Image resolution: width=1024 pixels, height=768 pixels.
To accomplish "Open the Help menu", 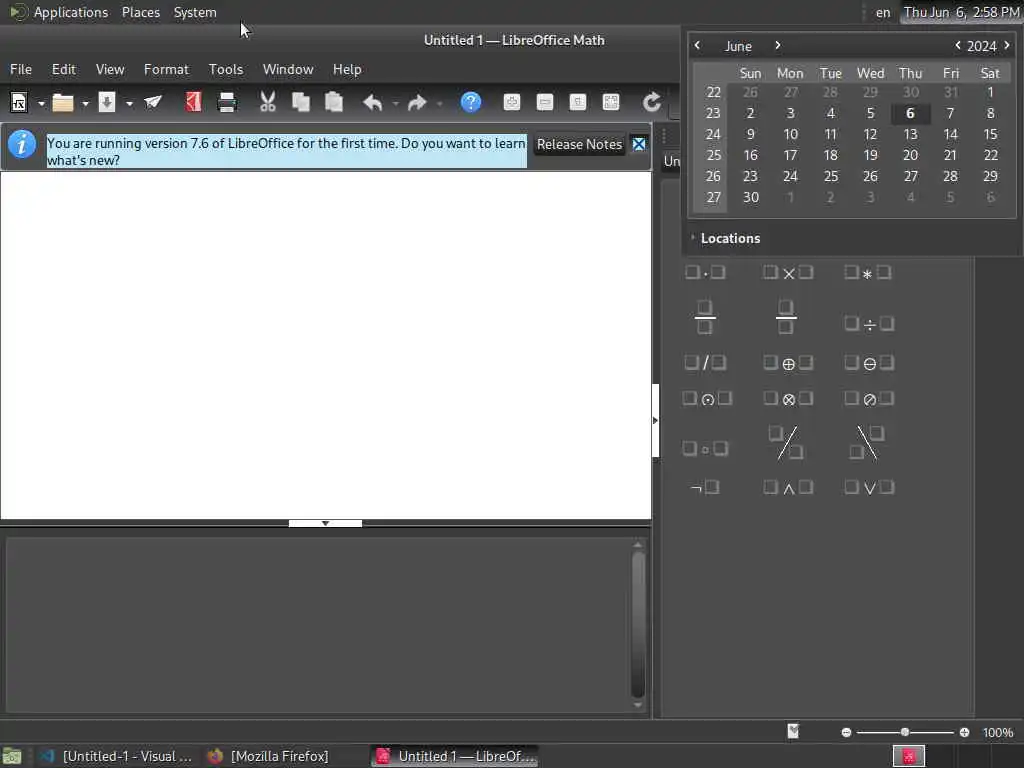I will pyautogui.click(x=347, y=69).
